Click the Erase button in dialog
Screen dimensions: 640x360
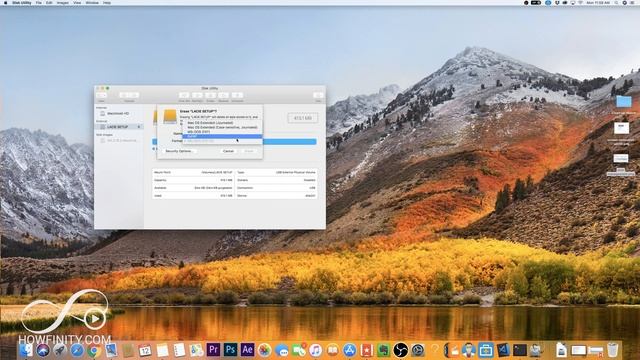coord(249,151)
